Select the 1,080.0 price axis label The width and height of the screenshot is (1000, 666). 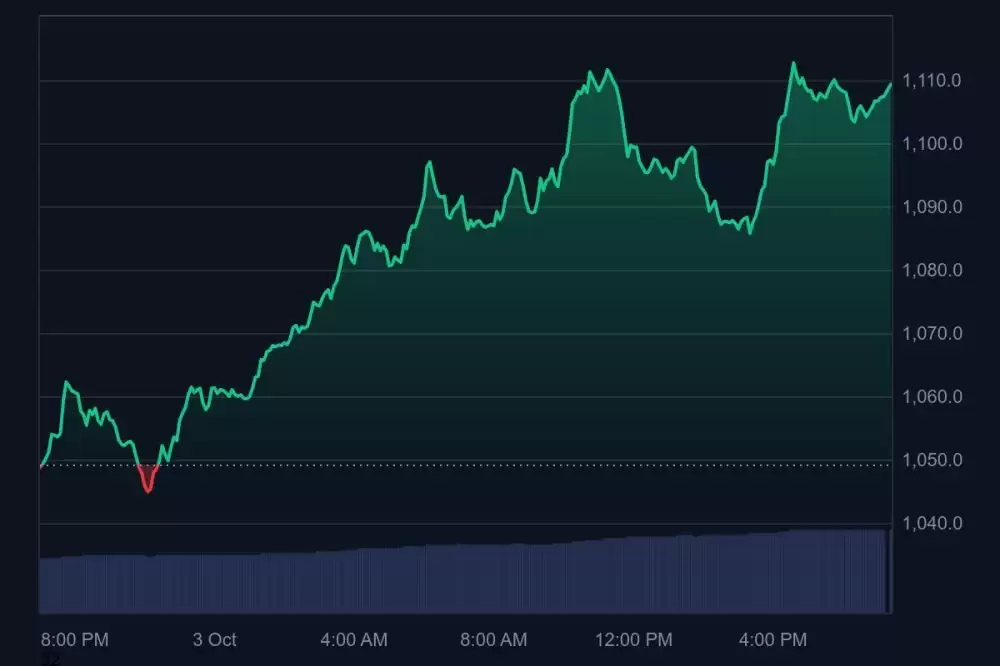[x=932, y=270]
